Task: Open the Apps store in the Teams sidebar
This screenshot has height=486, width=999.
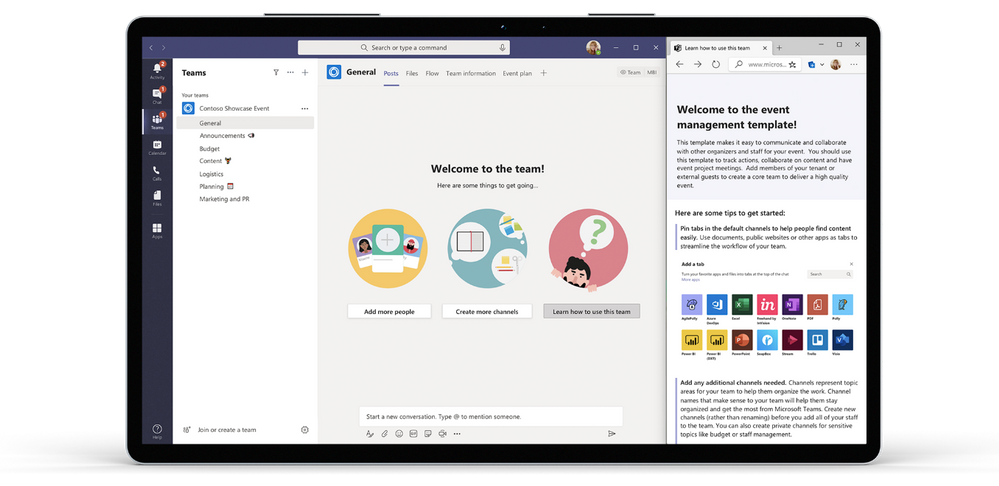Action: (x=157, y=231)
